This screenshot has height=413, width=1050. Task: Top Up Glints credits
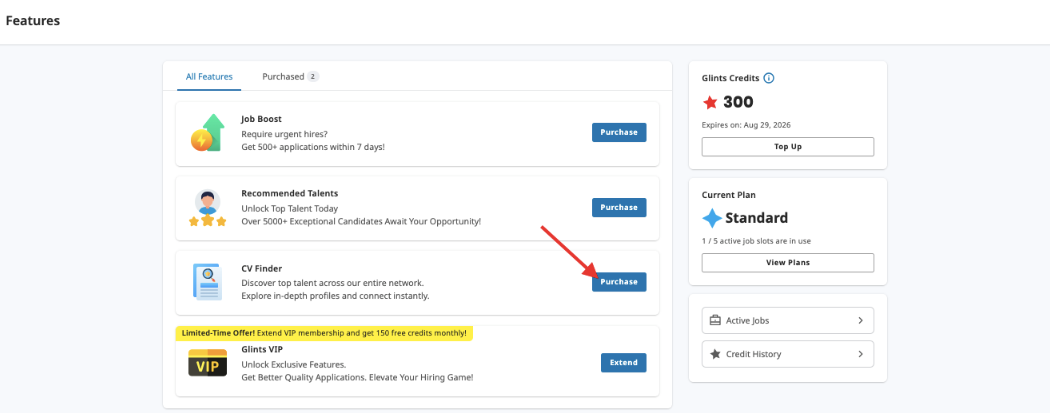[x=788, y=147]
